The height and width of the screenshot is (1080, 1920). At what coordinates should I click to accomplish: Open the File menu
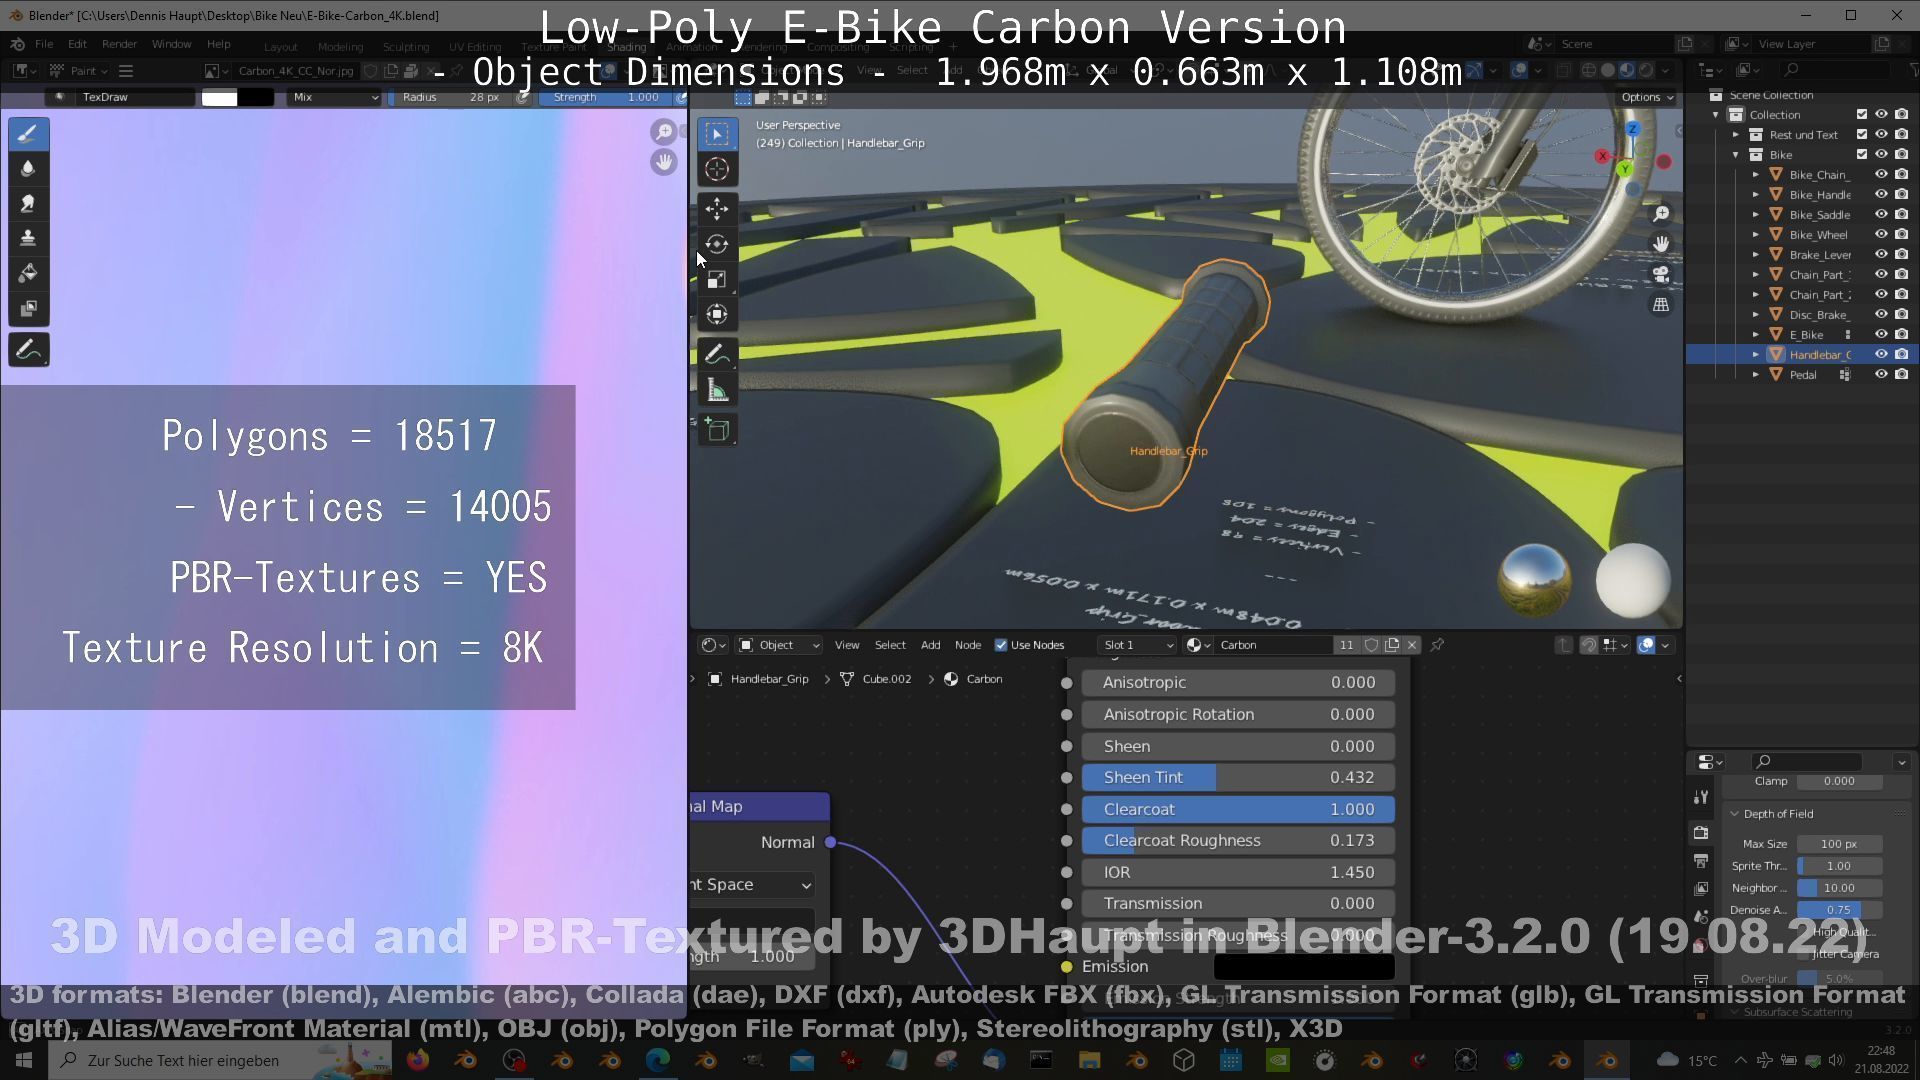pos(44,44)
